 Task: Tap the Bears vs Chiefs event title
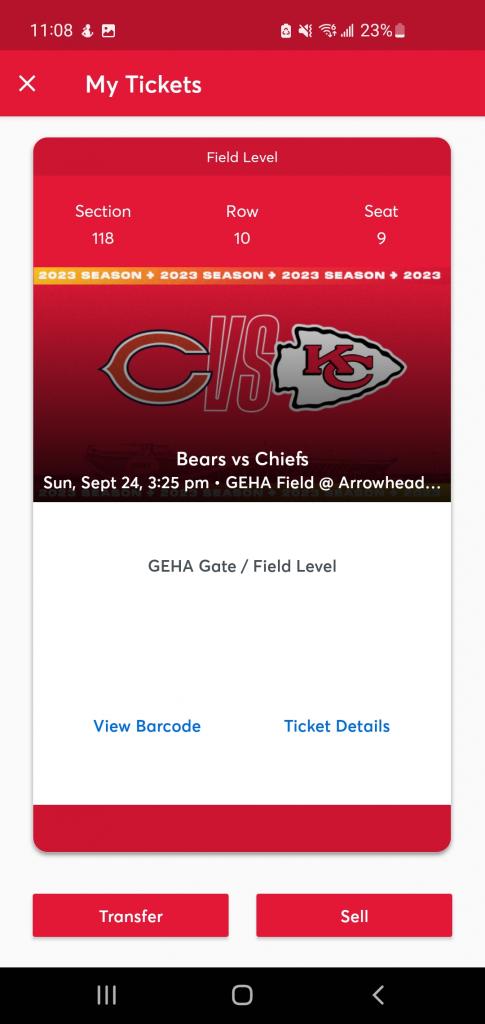[x=242, y=459]
